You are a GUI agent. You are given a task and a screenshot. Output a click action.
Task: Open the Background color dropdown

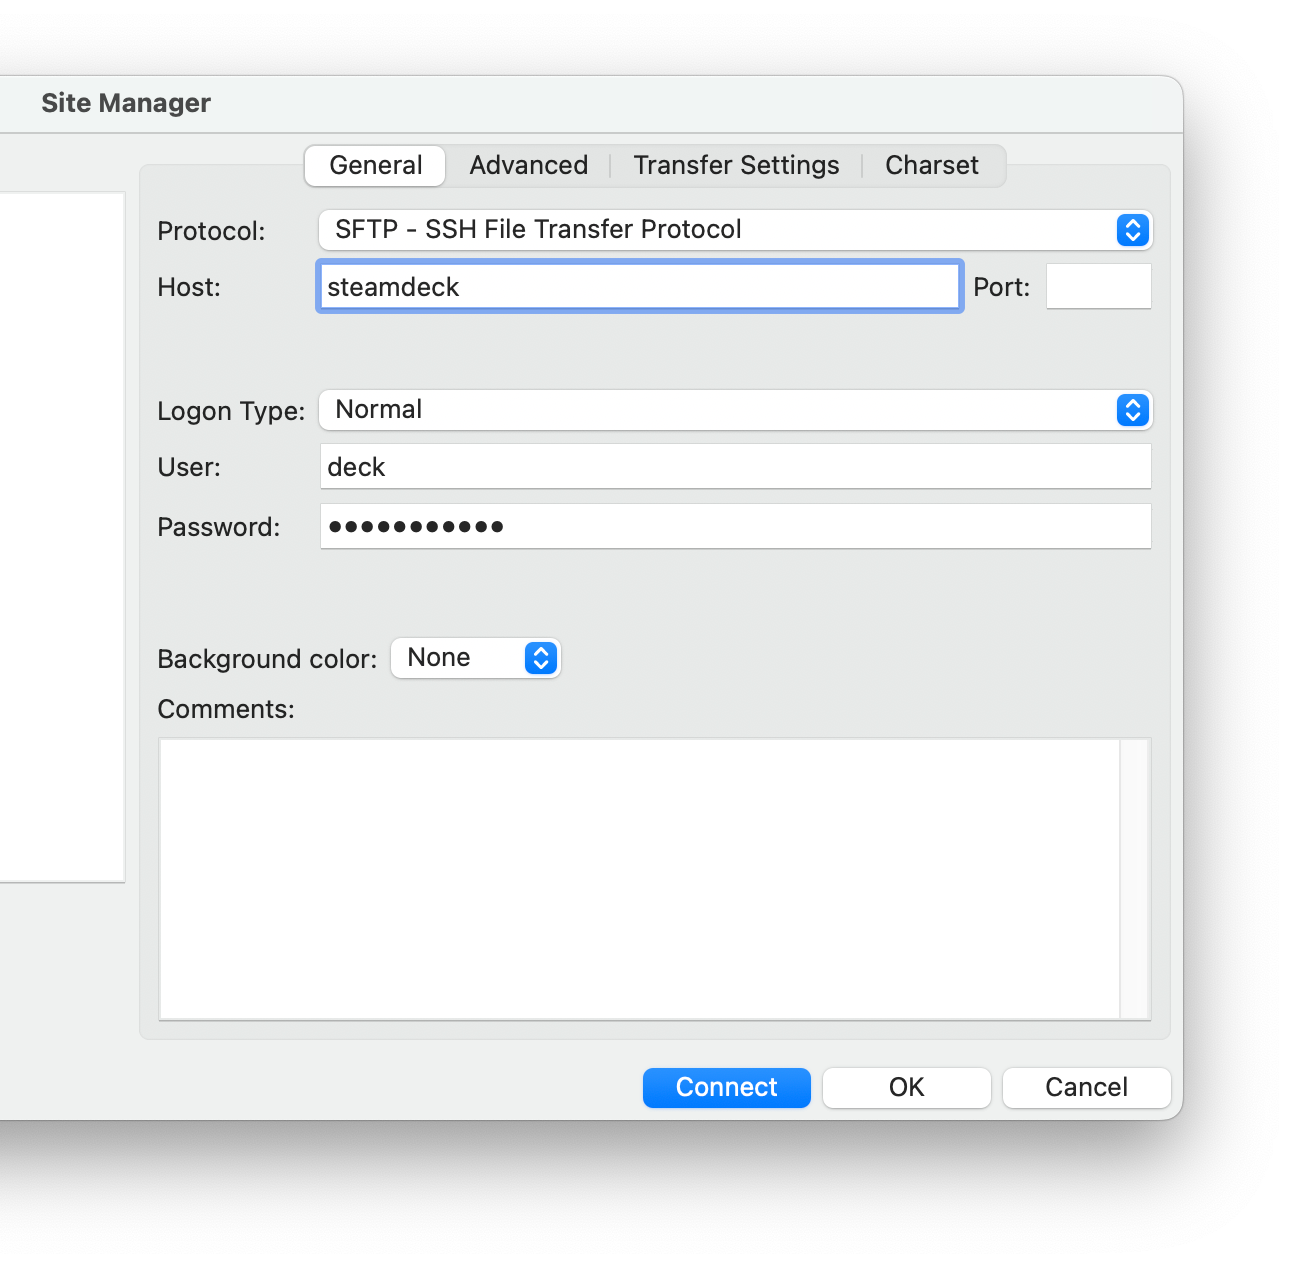tap(475, 658)
